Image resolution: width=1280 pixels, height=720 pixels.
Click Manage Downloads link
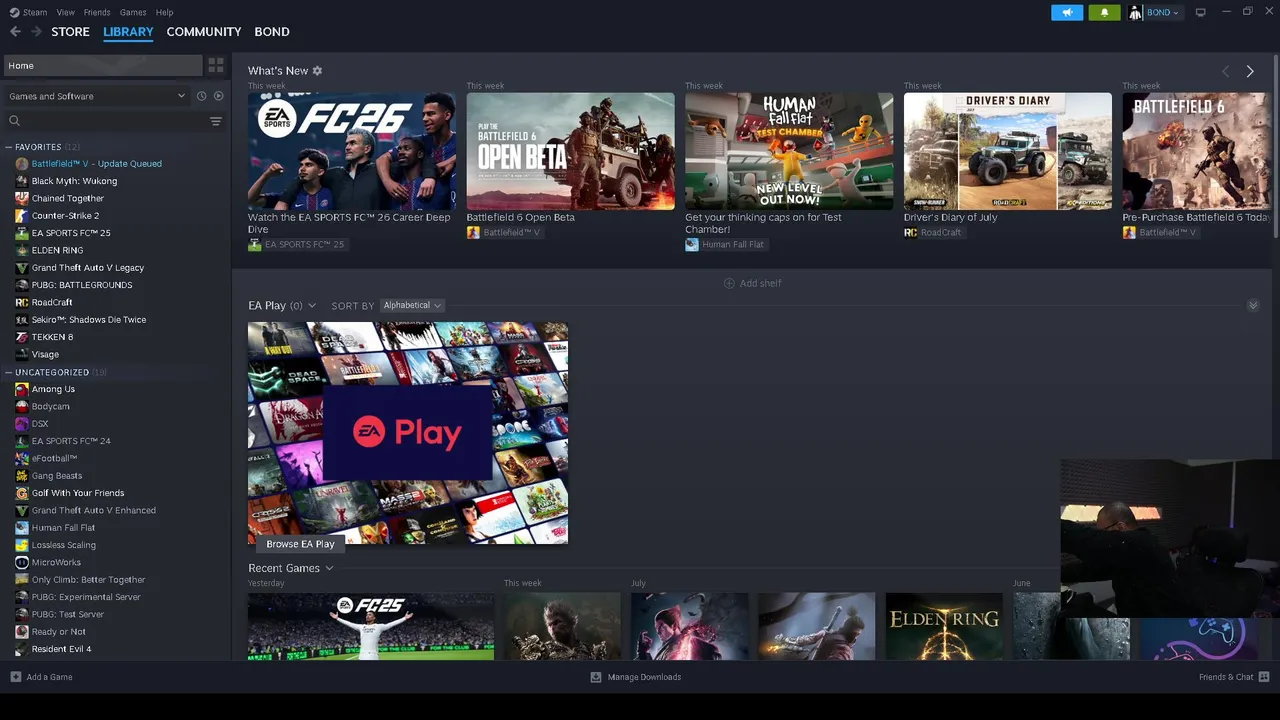[644, 677]
